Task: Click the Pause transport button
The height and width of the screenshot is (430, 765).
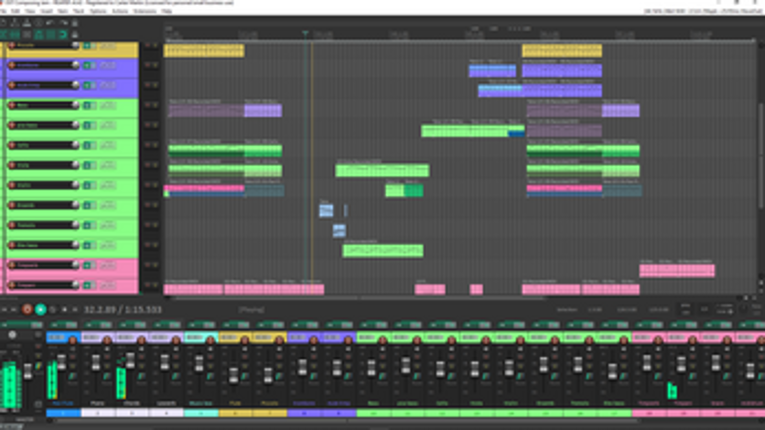Action: 75,309
